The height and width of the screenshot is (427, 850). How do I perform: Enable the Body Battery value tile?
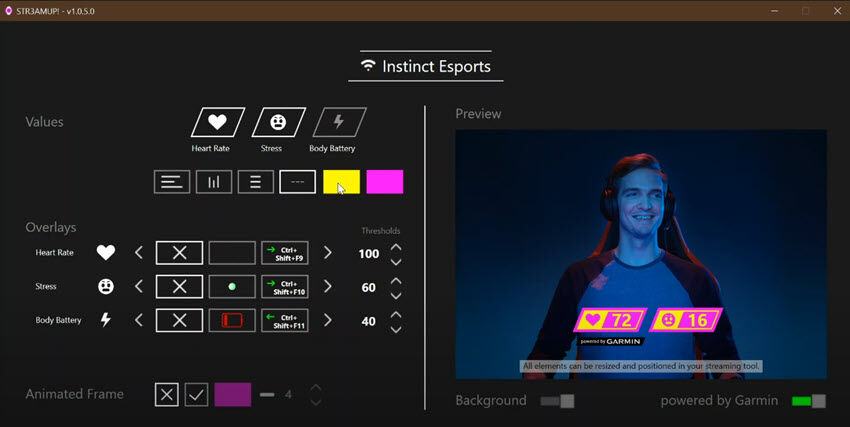[x=339, y=122]
